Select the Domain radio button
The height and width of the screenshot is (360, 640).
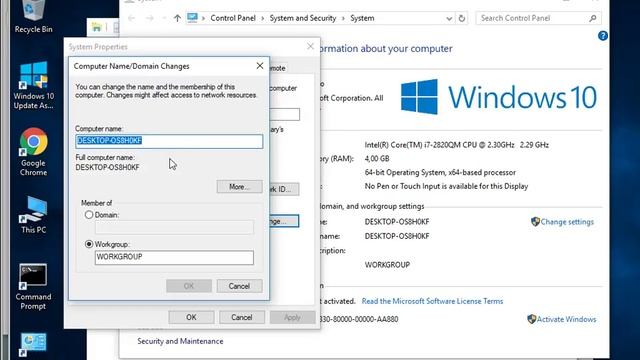89,215
